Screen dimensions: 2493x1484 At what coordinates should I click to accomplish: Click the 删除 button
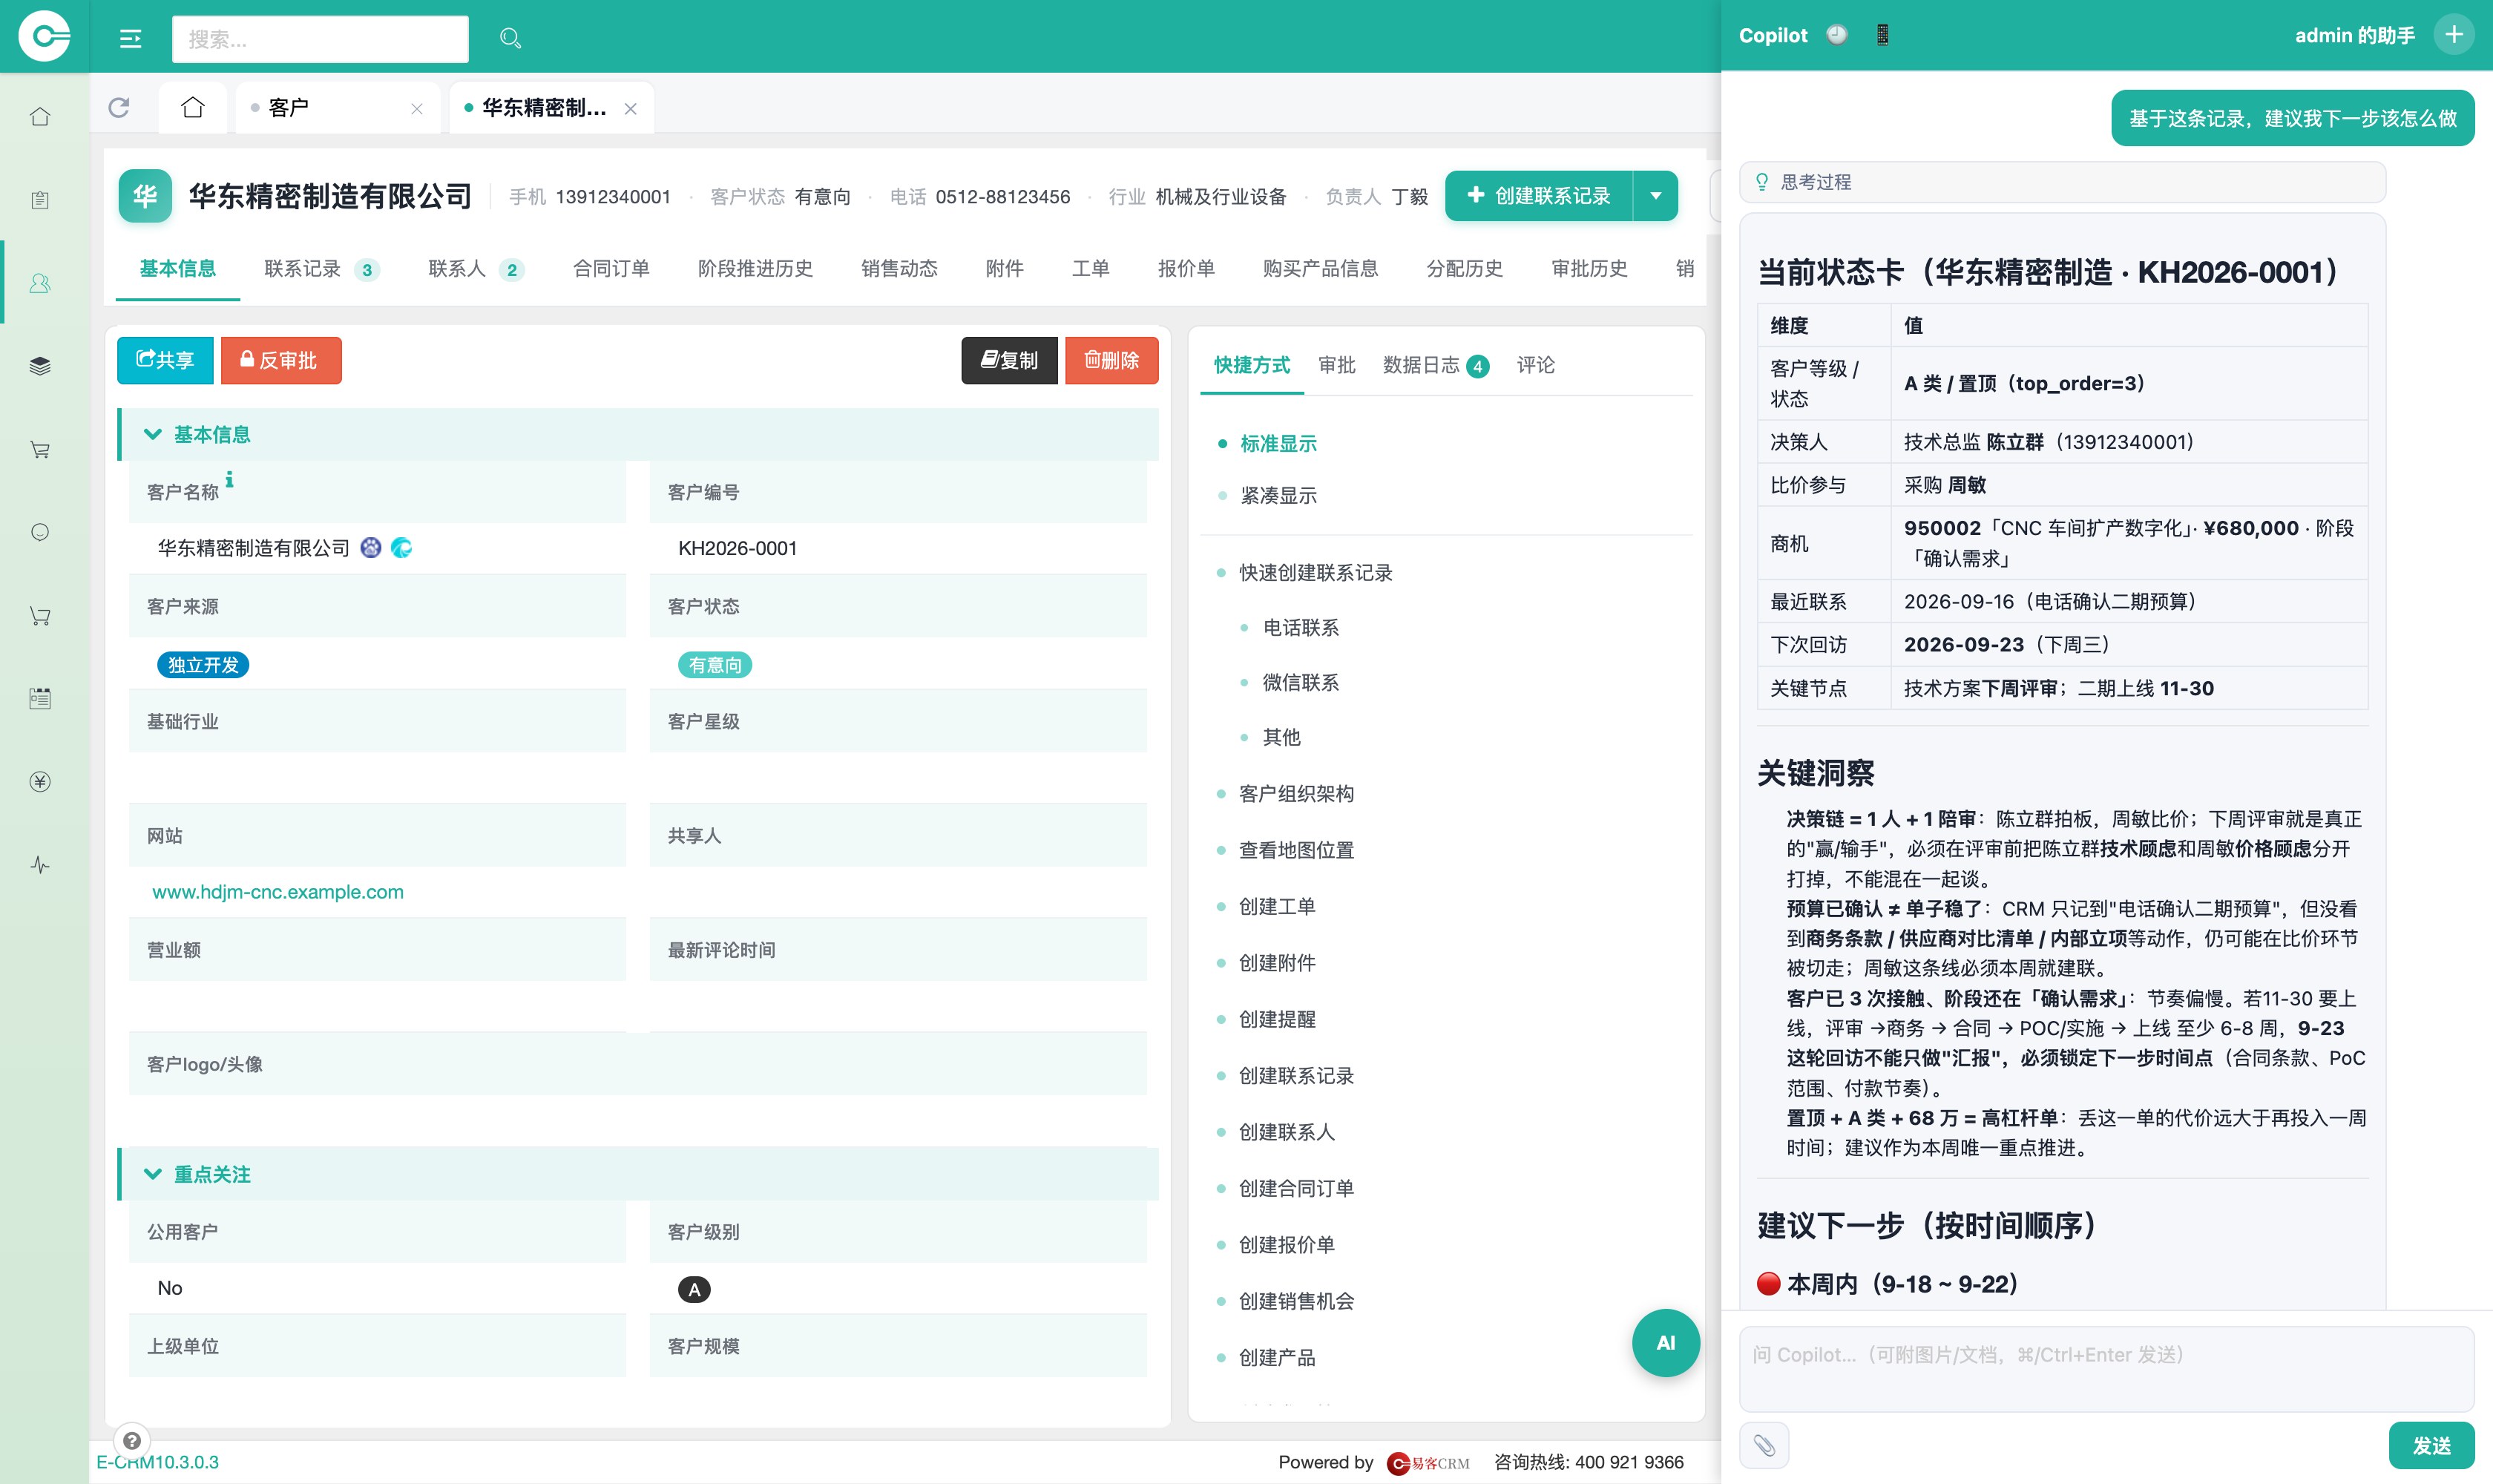pos(1111,360)
